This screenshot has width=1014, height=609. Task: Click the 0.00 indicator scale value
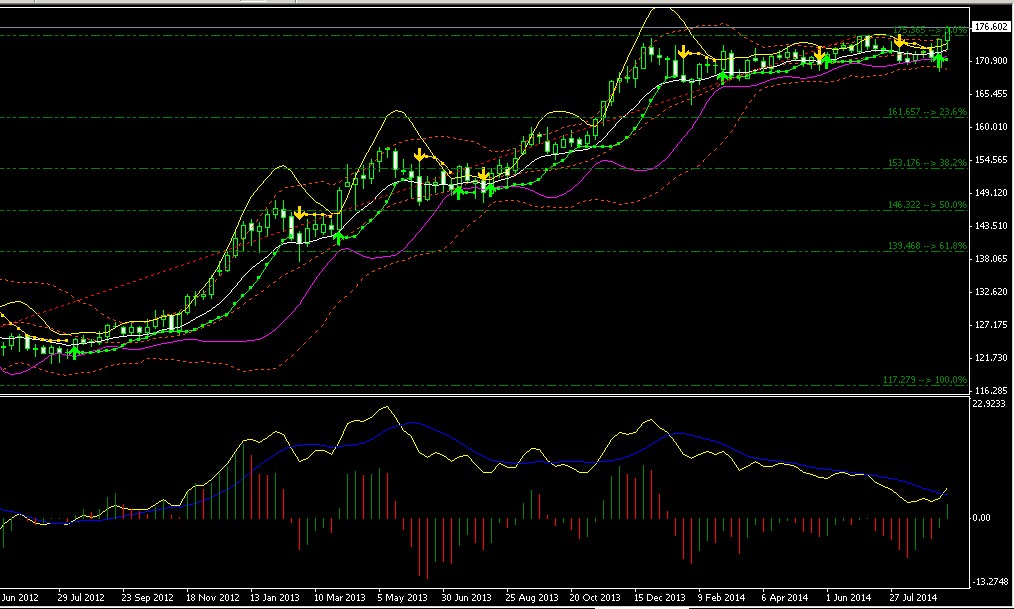(x=981, y=518)
